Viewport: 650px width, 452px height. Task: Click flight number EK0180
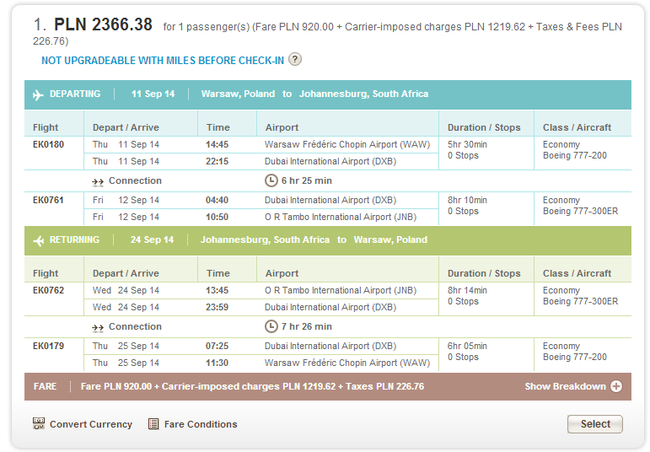[49, 145]
